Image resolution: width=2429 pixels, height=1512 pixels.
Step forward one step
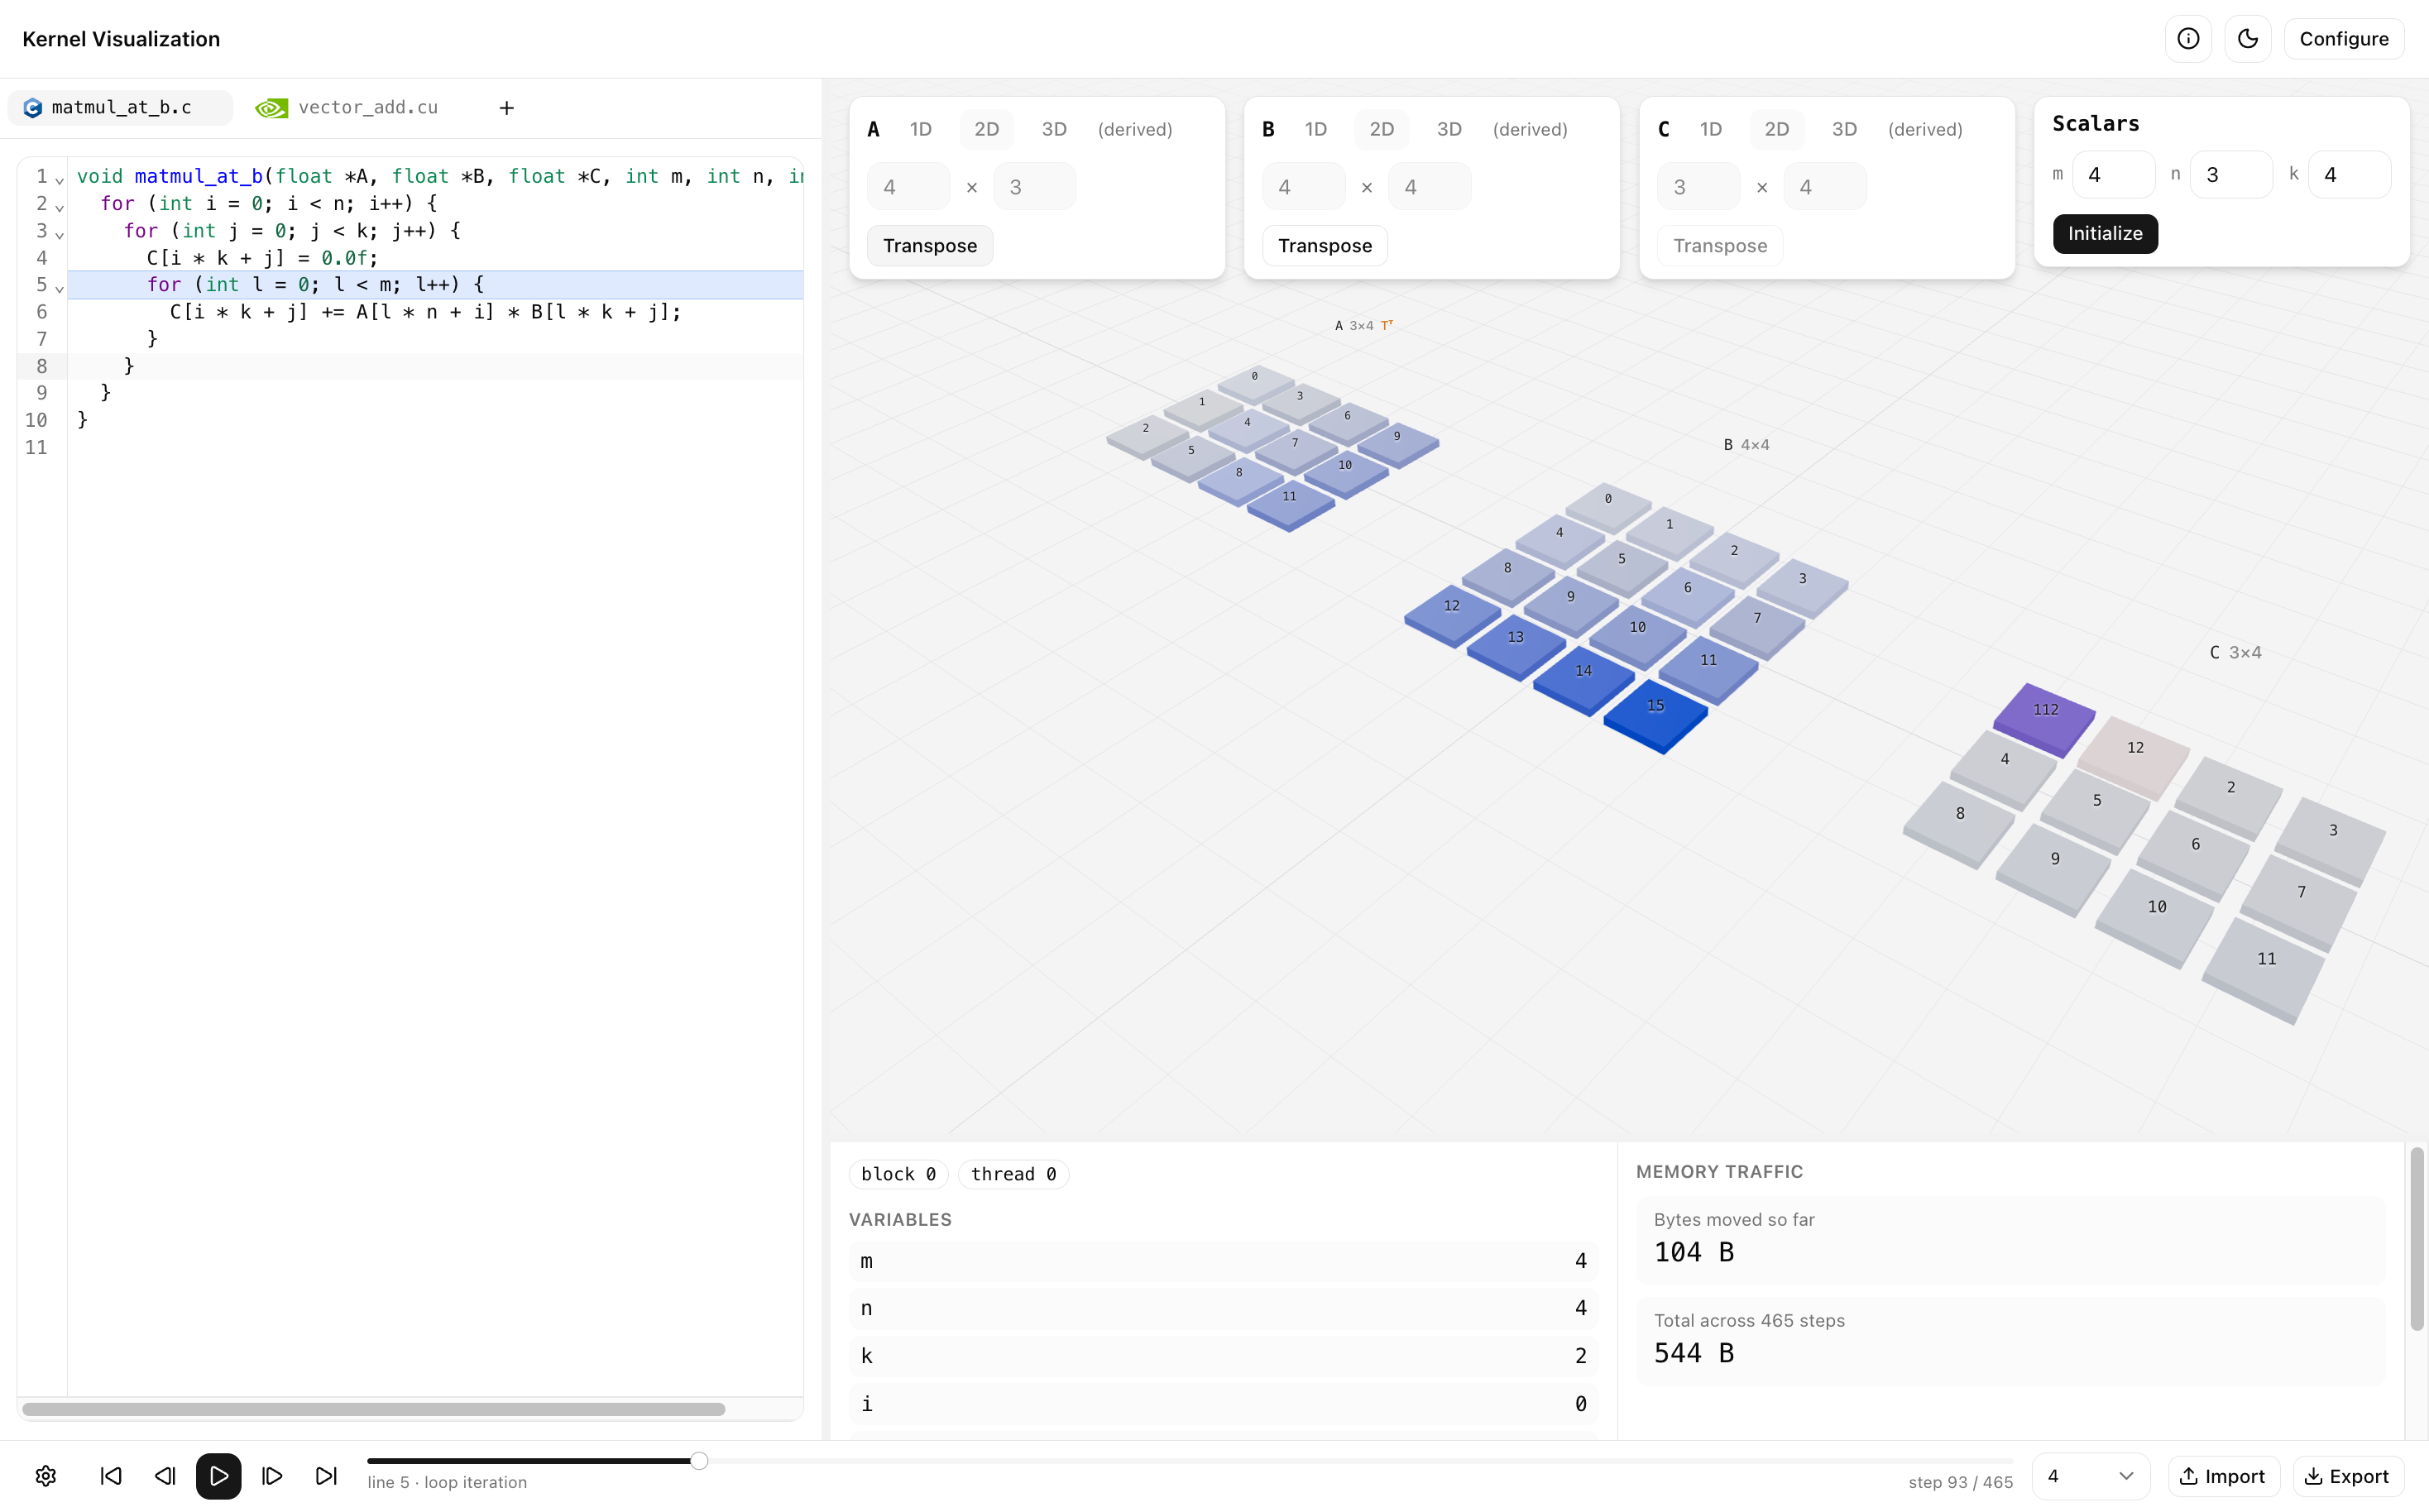pos(272,1476)
